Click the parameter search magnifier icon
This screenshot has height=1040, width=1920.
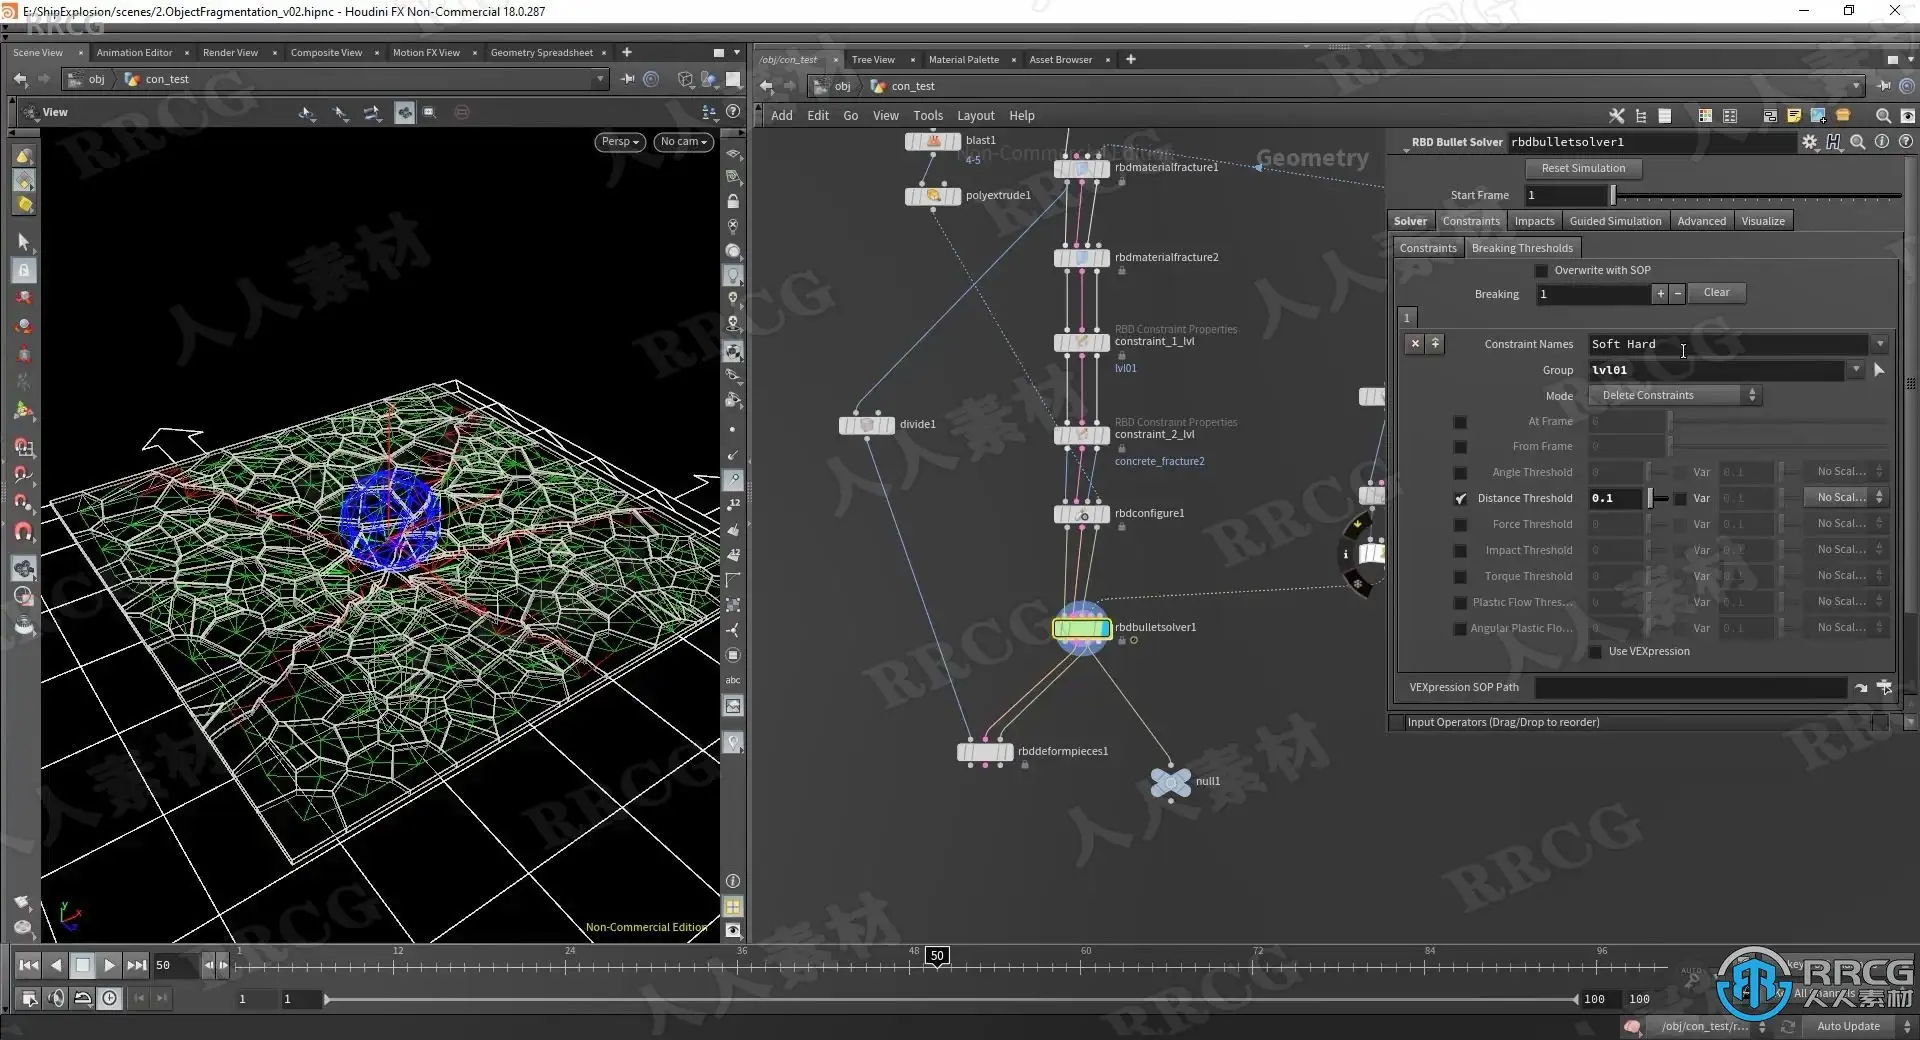pos(1857,142)
